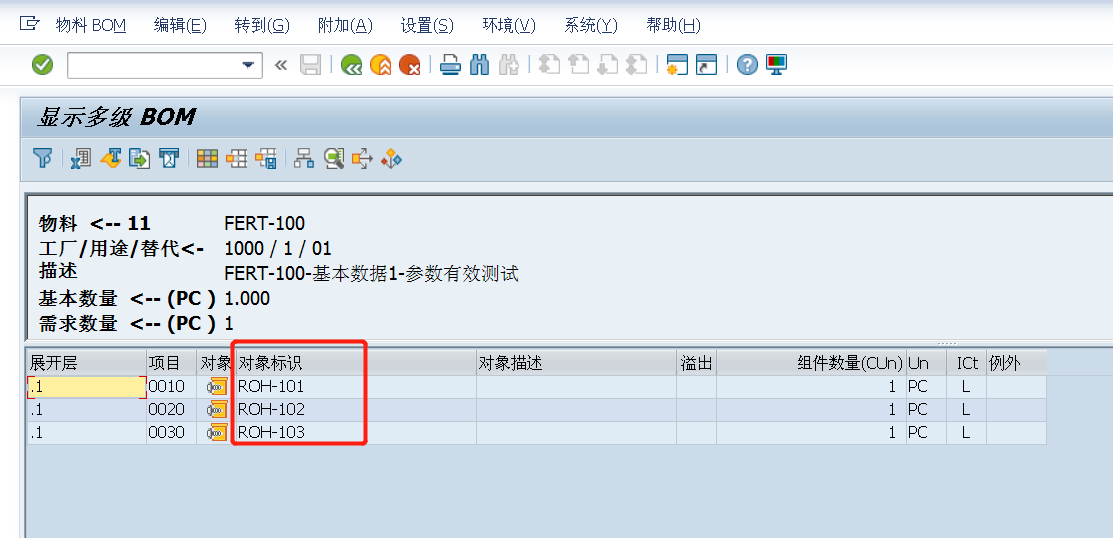Print the BOM list with printer icon
The height and width of the screenshot is (538, 1113).
(450, 65)
